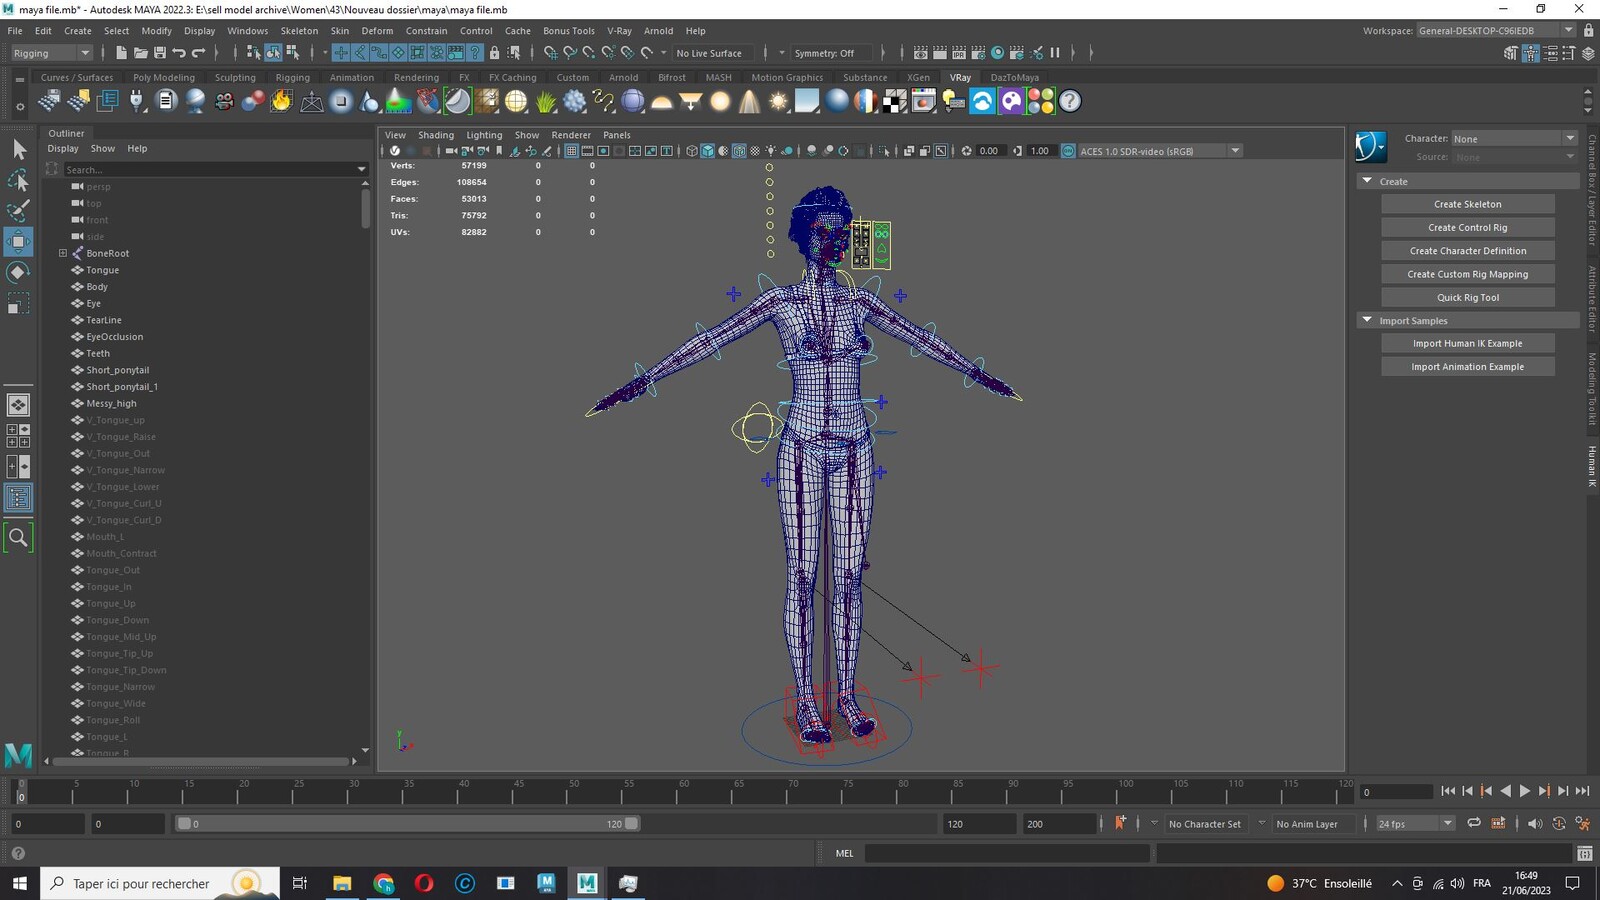The height and width of the screenshot is (900, 1600).
Task: Jump to end of playback range
Action: pyautogui.click(x=1582, y=791)
